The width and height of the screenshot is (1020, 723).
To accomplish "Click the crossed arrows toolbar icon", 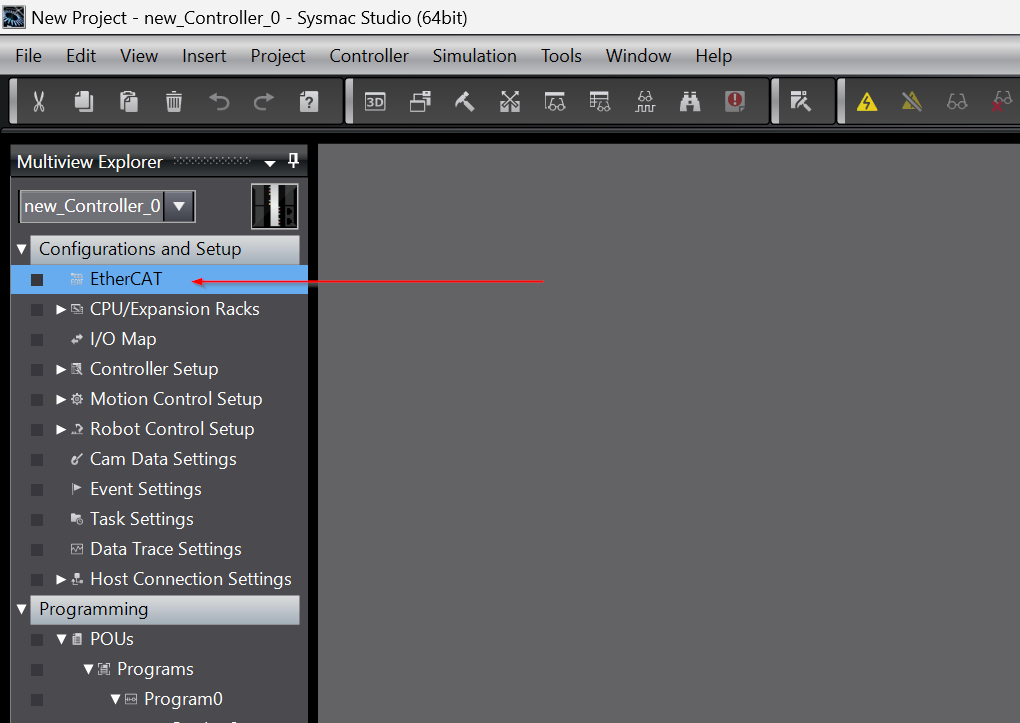I will pyautogui.click(x=509, y=102).
